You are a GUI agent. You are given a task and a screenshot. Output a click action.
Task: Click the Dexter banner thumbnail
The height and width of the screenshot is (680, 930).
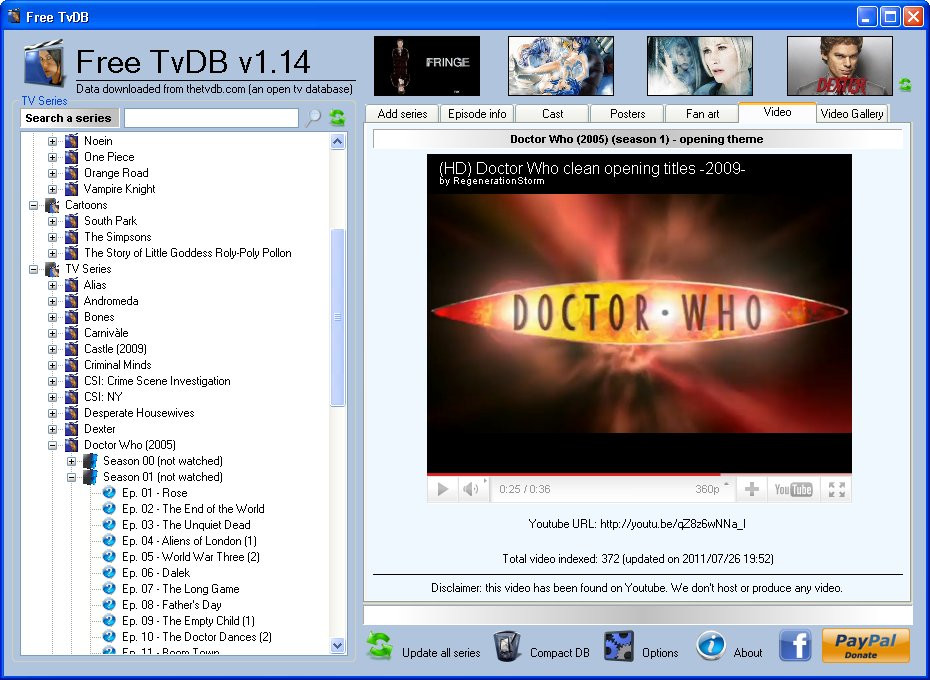click(x=839, y=66)
